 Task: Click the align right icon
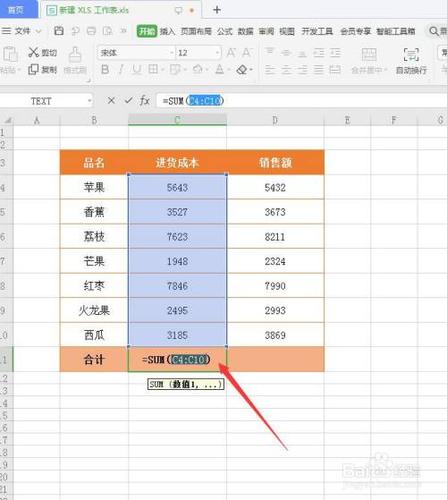302,70
